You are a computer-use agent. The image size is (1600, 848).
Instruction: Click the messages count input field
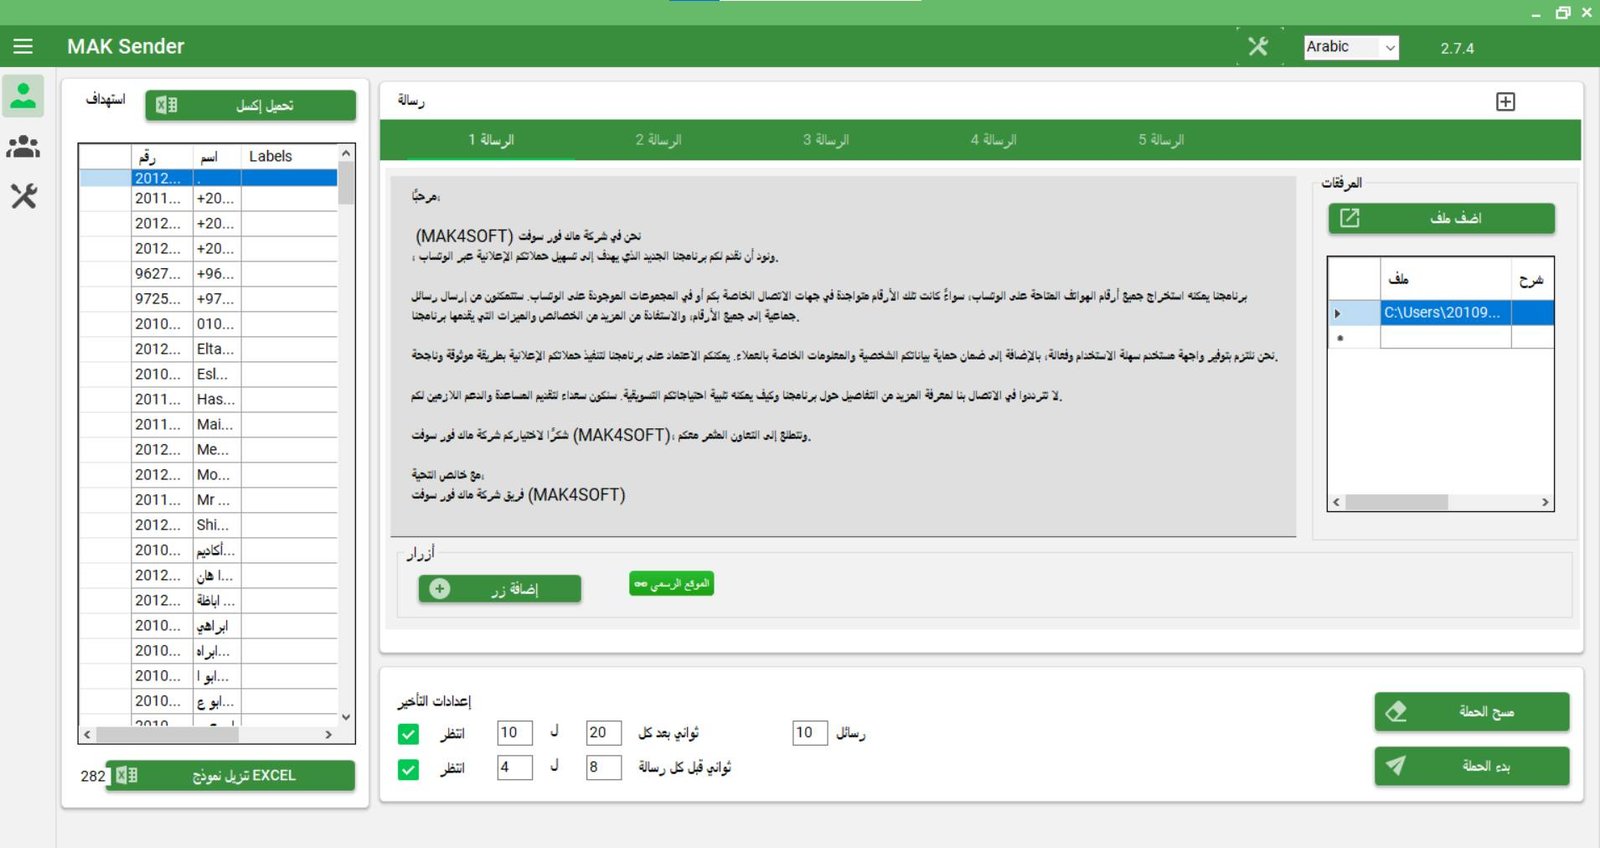tap(808, 733)
